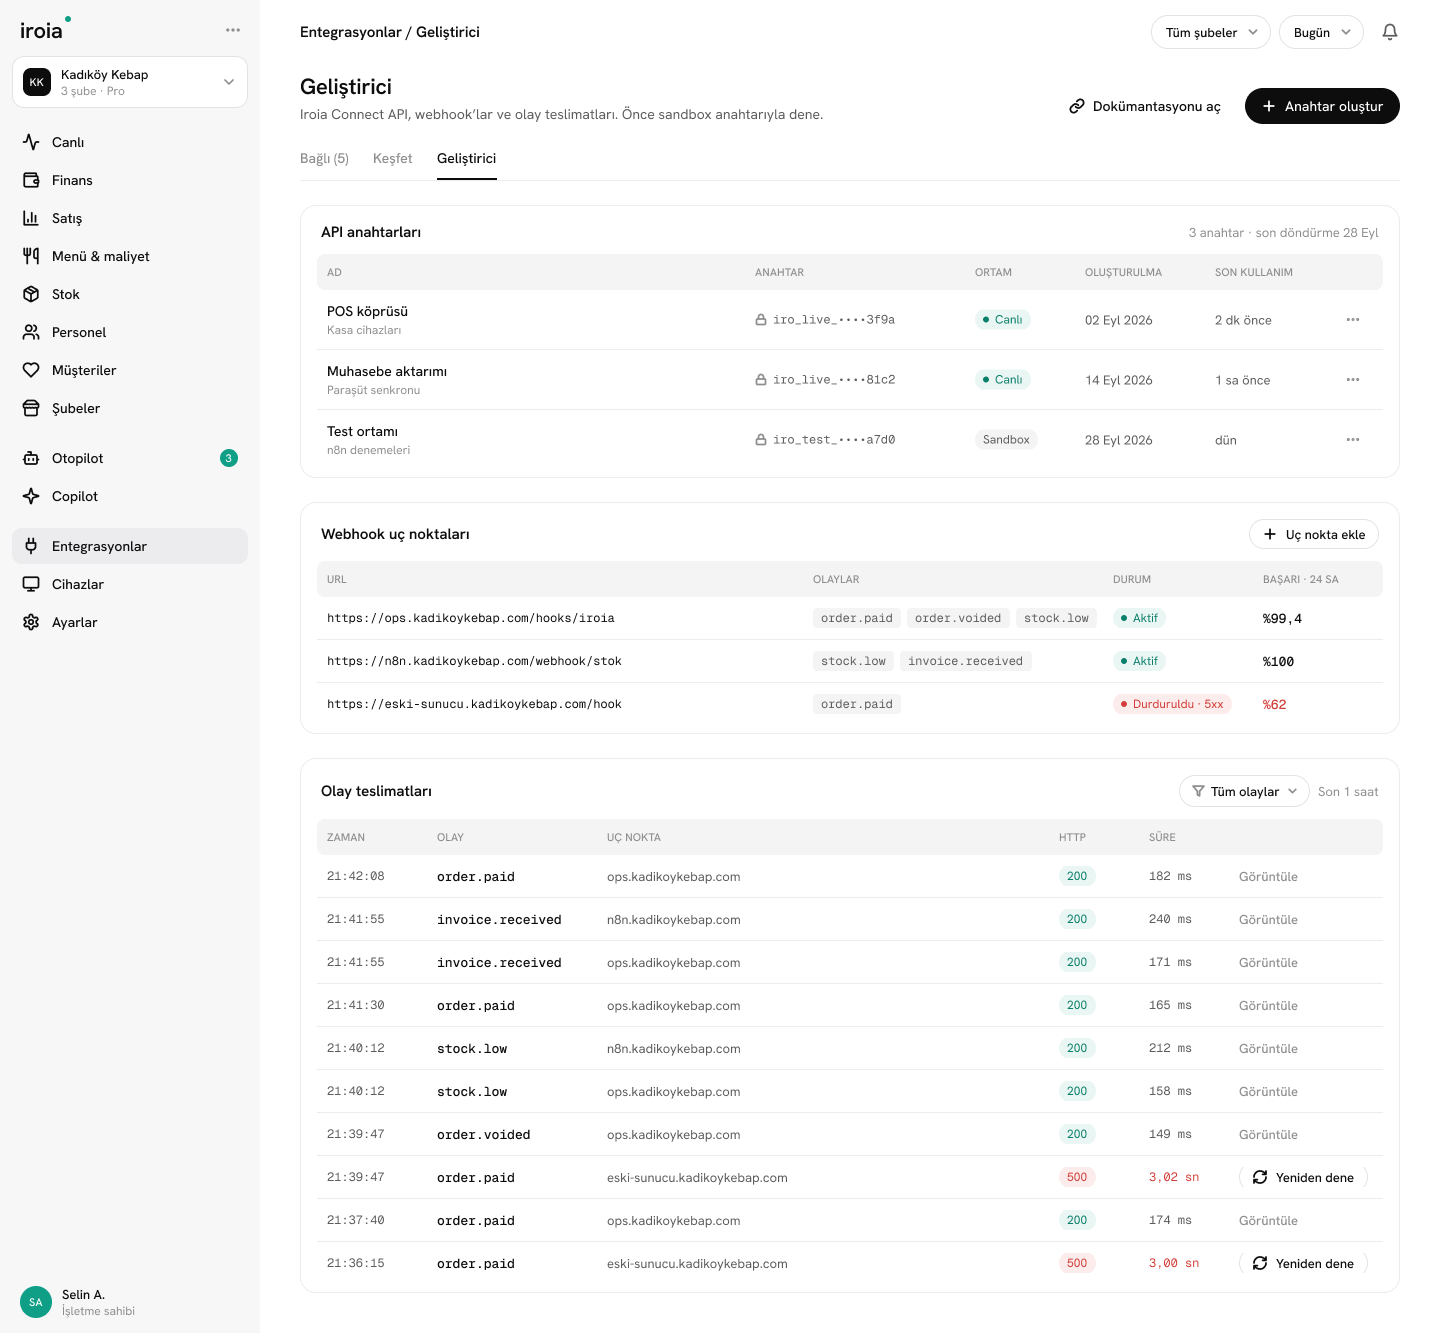Switch to the Keşfet tab
The image size is (1440, 1333).
[392, 158]
